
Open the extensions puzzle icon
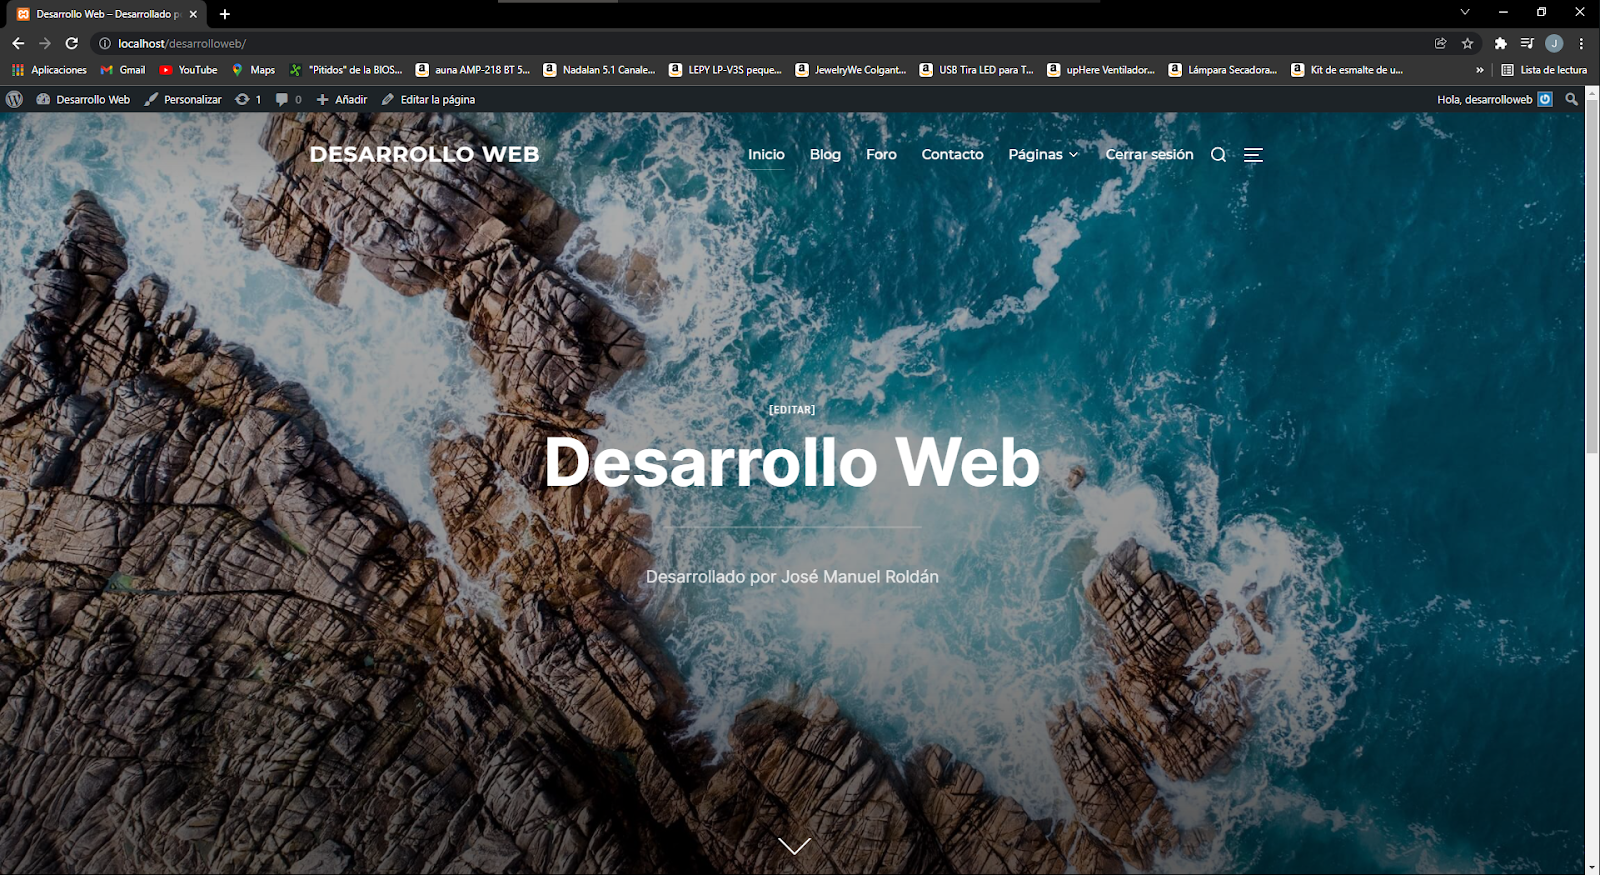tap(1500, 43)
